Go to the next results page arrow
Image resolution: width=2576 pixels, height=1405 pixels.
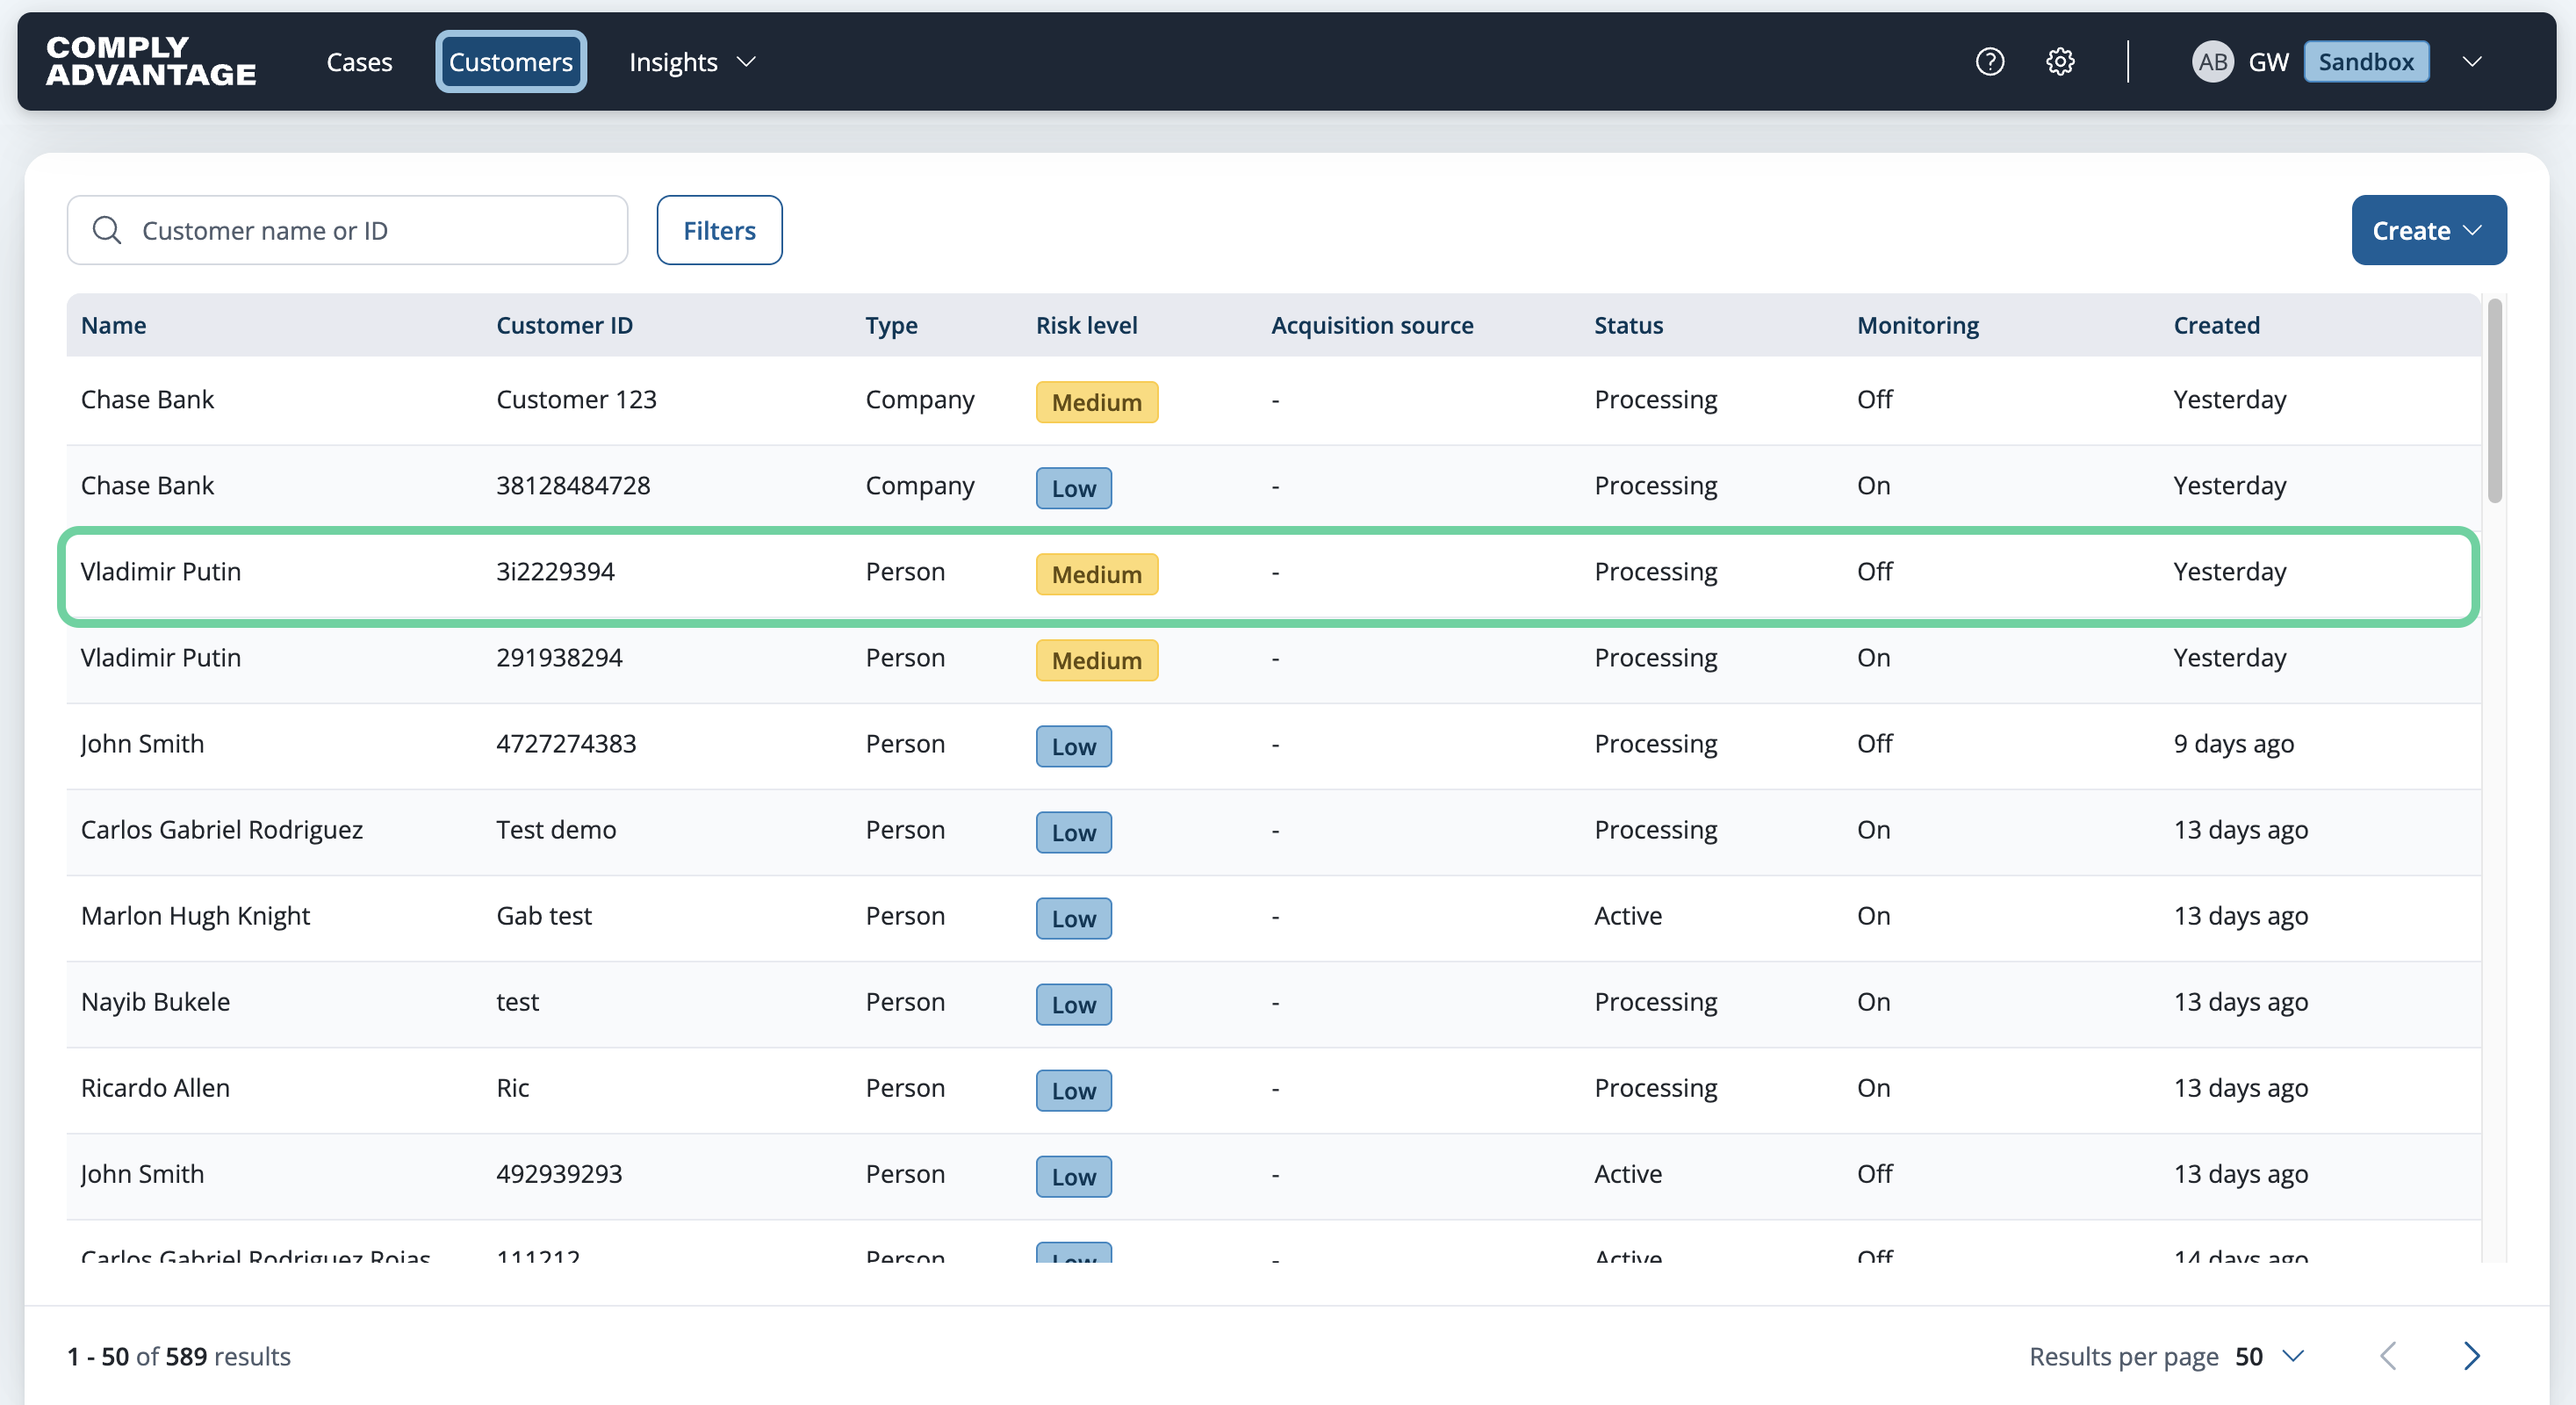pos(2471,1356)
